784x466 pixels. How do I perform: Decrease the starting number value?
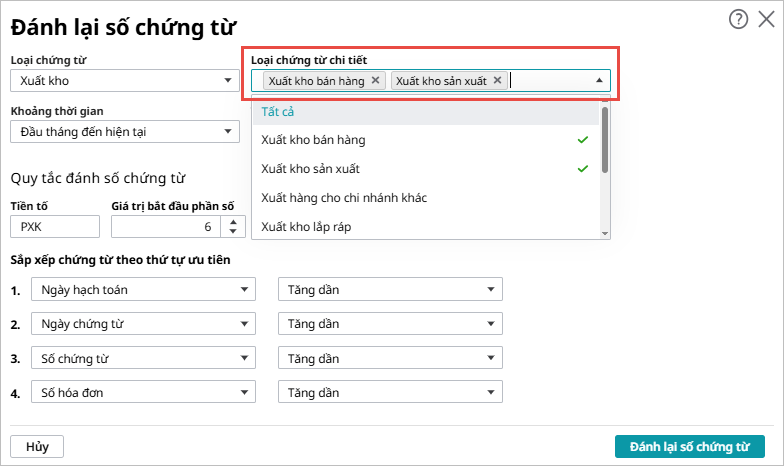coord(233,232)
